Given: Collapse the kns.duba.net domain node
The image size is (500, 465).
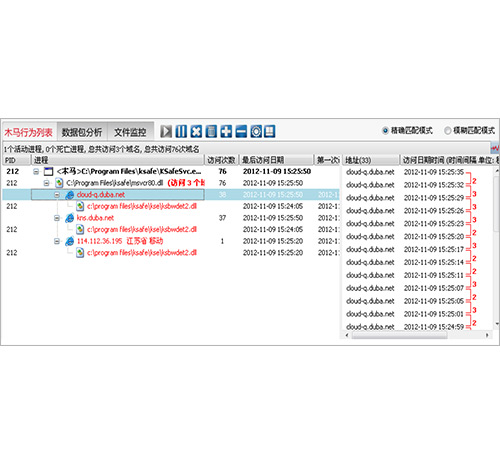Looking at the screenshot, I should coord(57,218).
